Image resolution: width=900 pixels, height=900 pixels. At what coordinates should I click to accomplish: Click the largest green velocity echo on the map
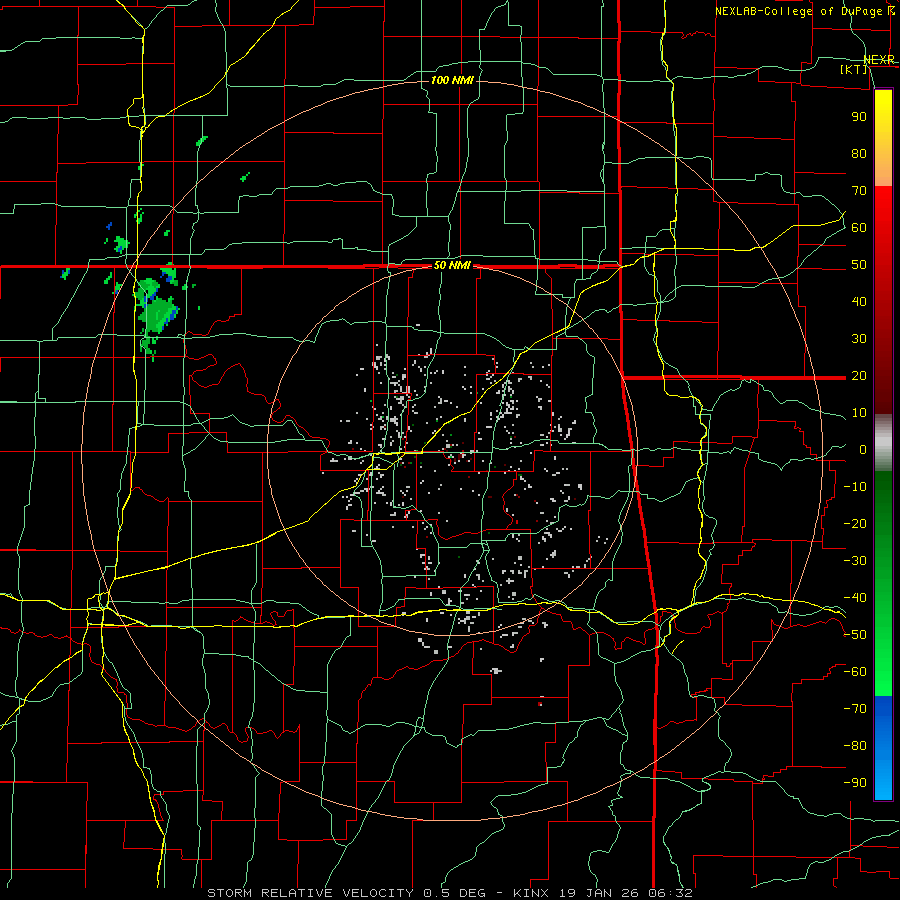156,313
